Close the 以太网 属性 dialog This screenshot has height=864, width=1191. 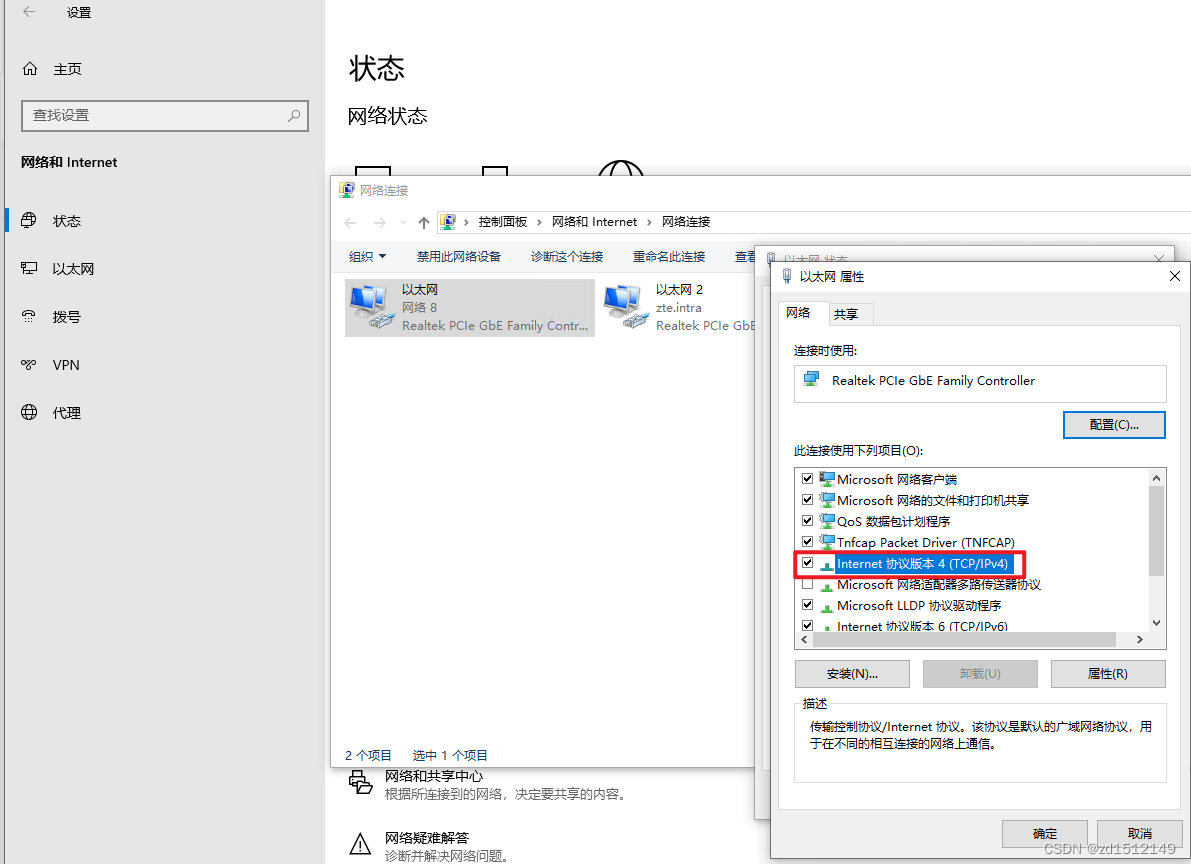click(x=1174, y=276)
